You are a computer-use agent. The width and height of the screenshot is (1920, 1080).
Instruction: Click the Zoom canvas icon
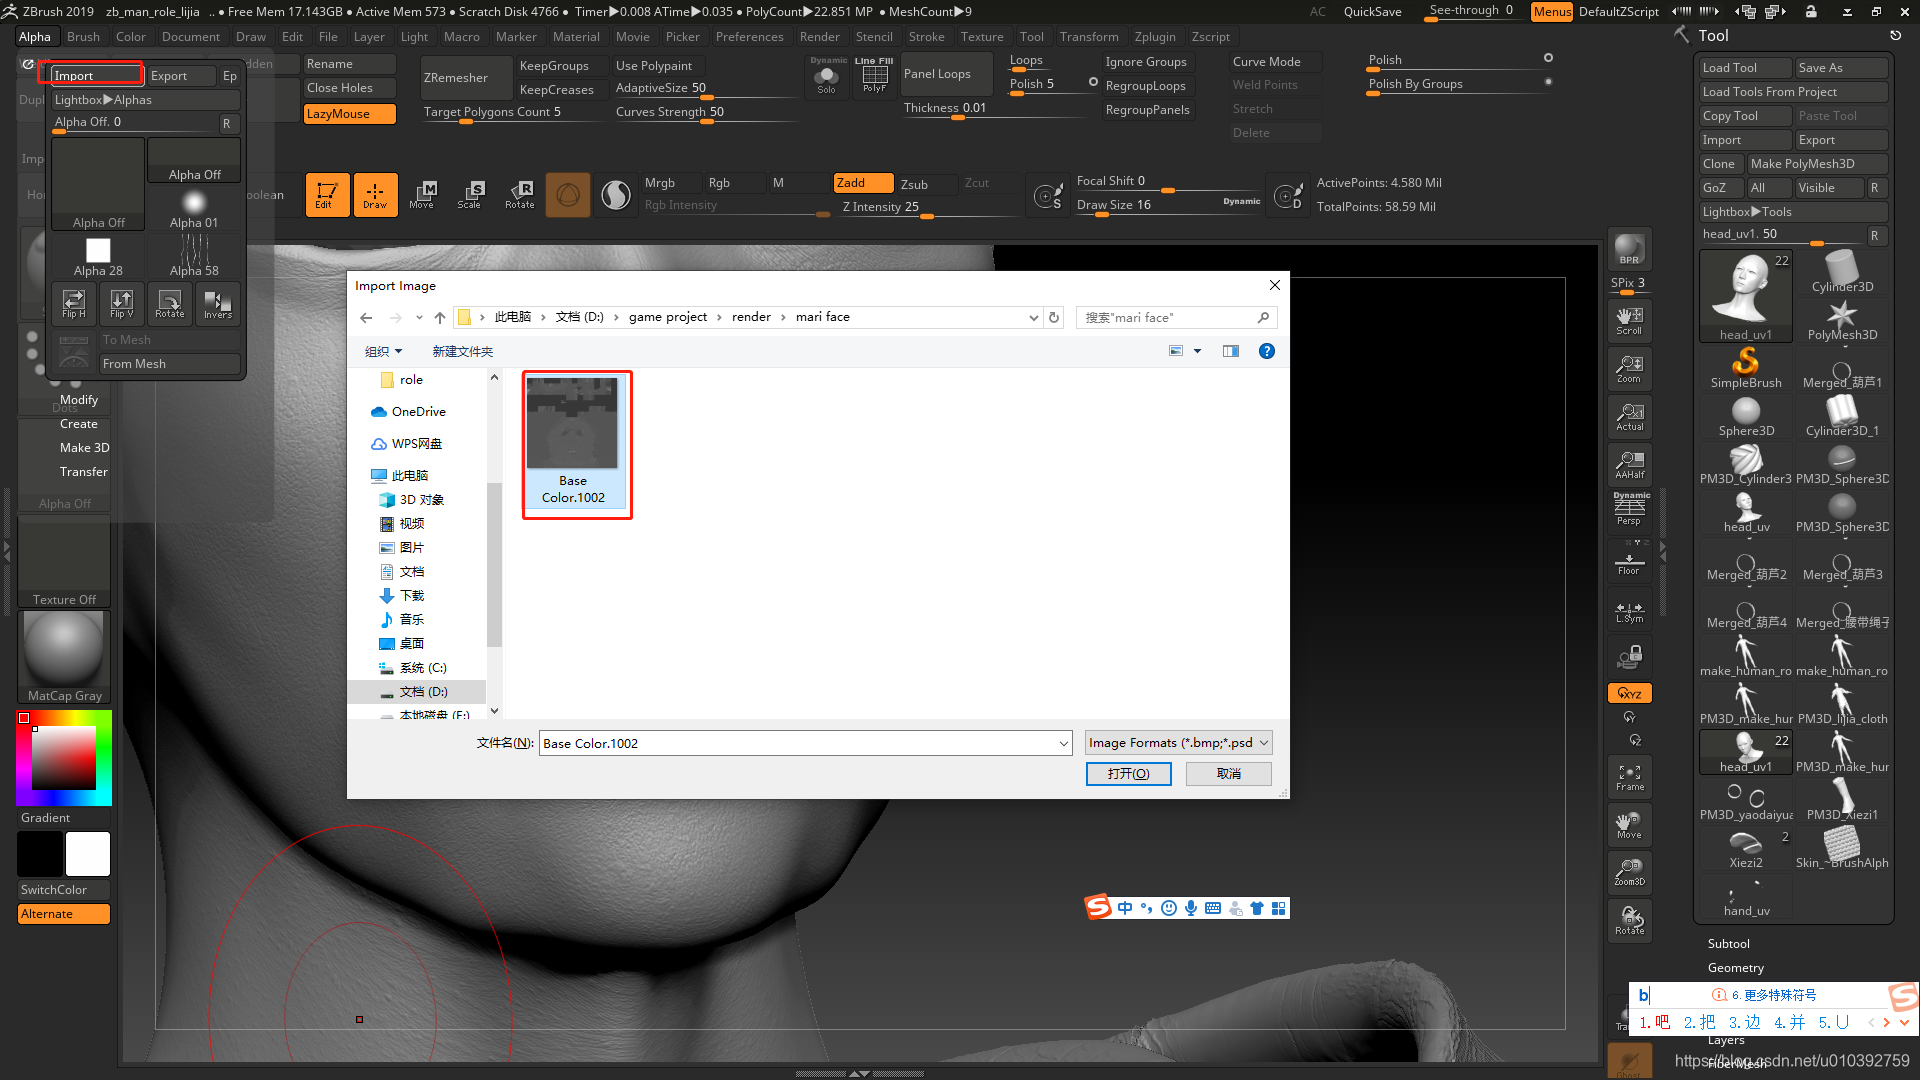pyautogui.click(x=1629, y=368)
